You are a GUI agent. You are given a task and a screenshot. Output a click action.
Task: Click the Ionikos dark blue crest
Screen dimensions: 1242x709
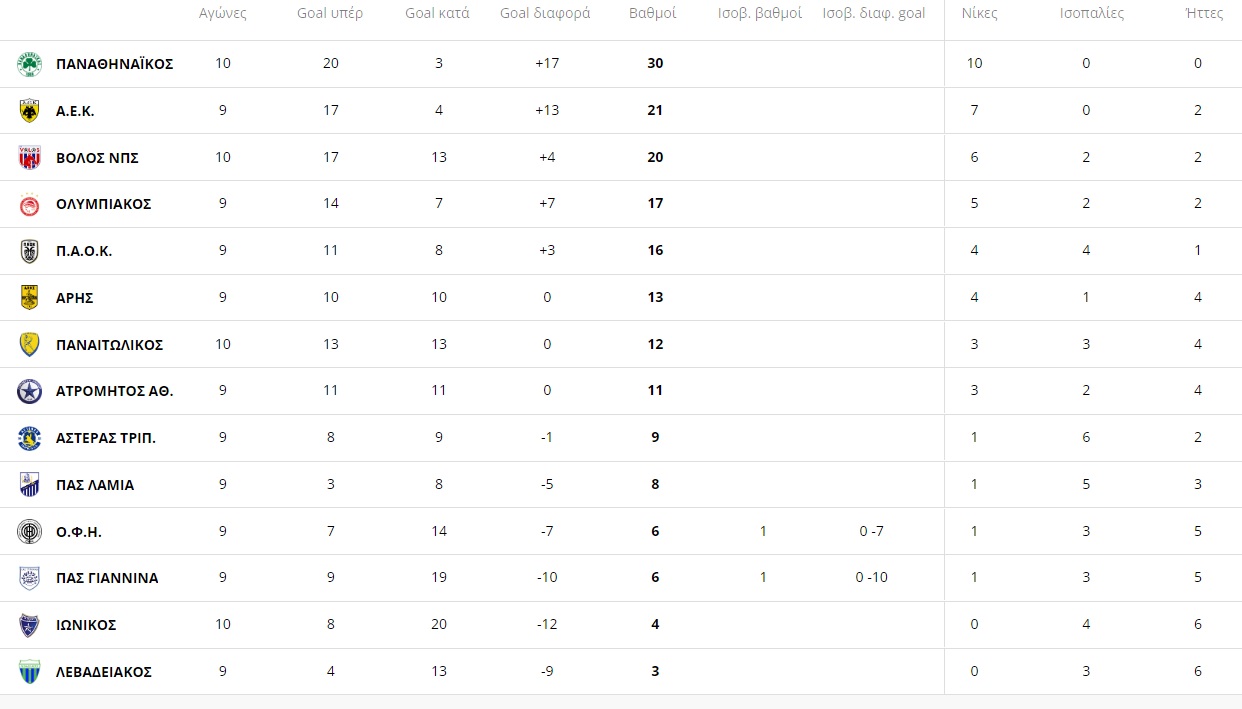29,625
